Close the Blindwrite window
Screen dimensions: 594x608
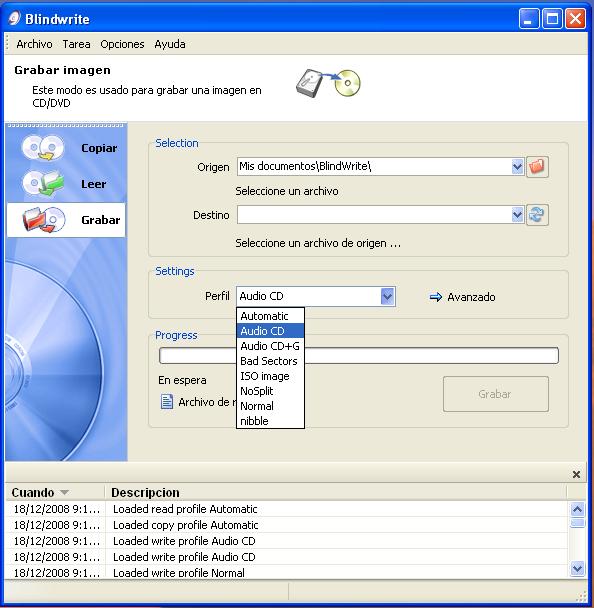(575, 19)
